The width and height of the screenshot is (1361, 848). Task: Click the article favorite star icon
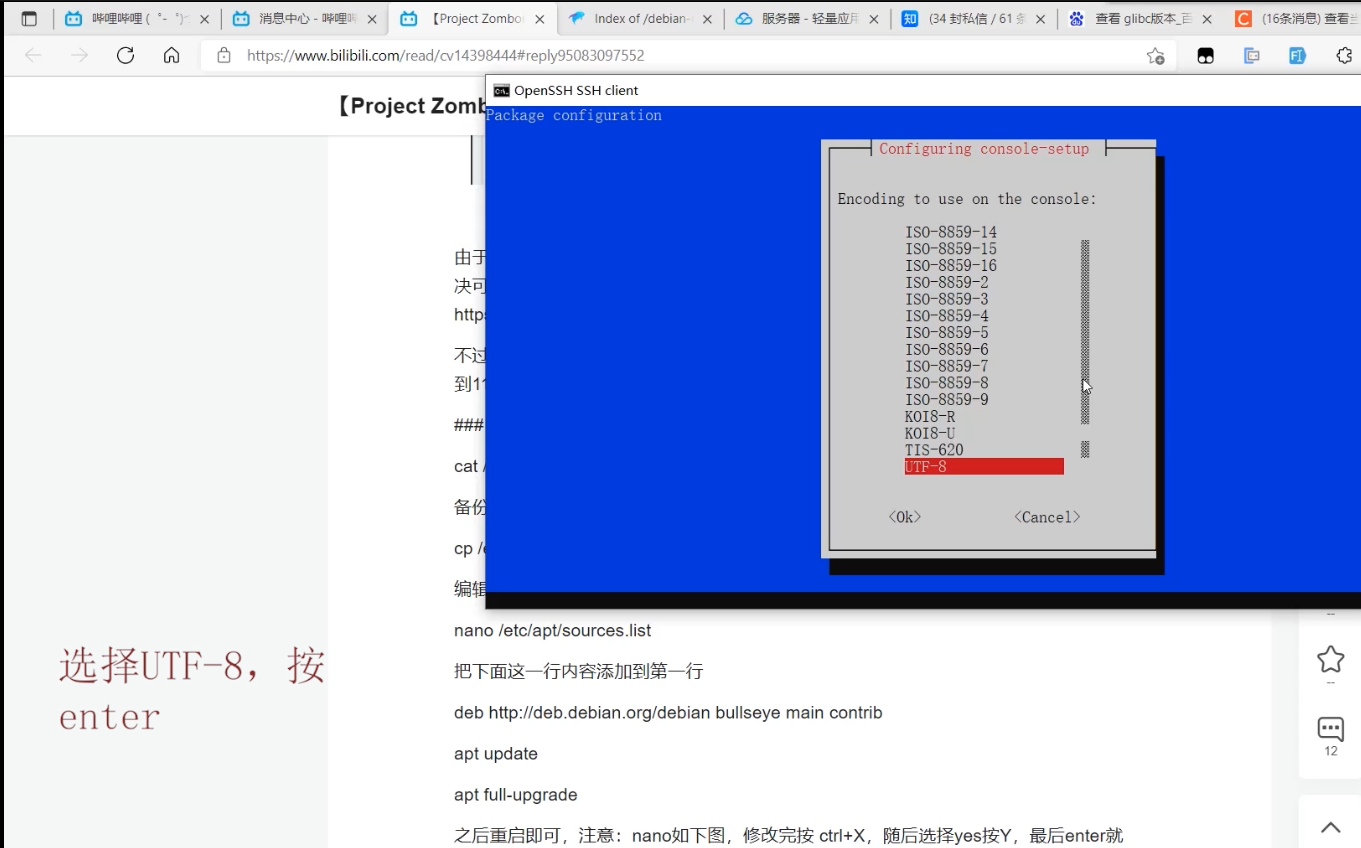pos(1330,659)
